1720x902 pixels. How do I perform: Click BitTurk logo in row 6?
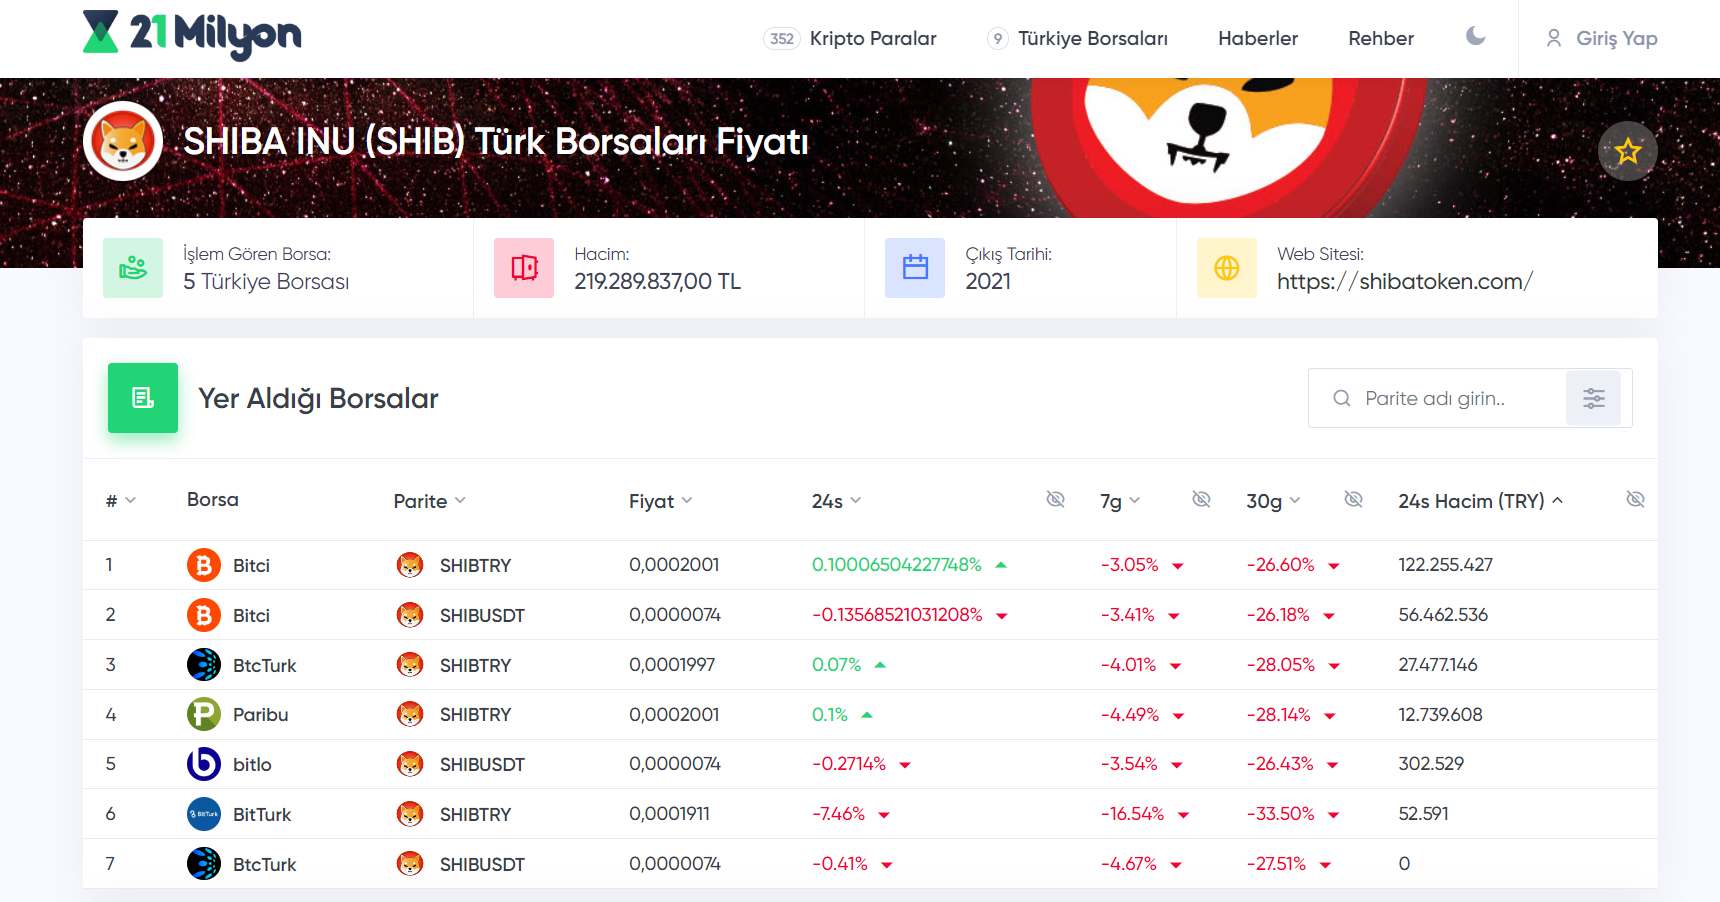pyautogui.click(x=204, y=814)
